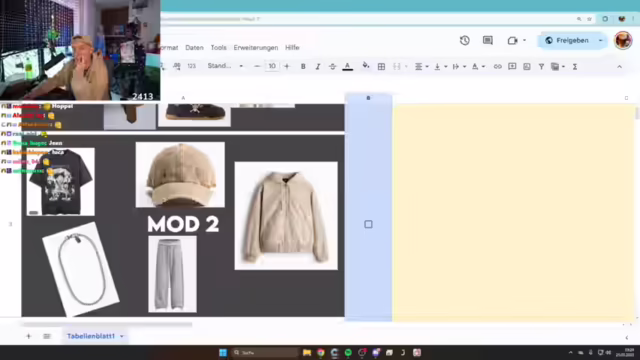Open version history clock icon
The height and width of the screenshot is (360, 640).
point(464,40)
